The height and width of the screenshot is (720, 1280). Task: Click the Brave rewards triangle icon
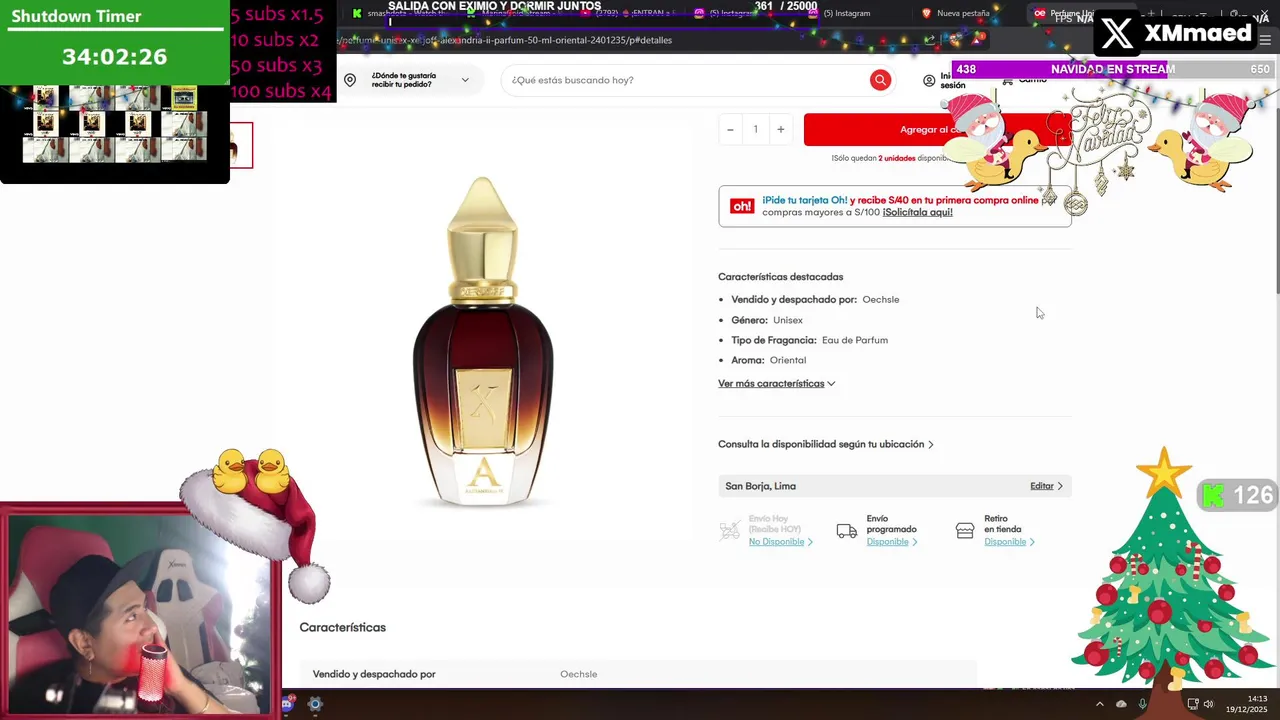[x=976, y=40]
